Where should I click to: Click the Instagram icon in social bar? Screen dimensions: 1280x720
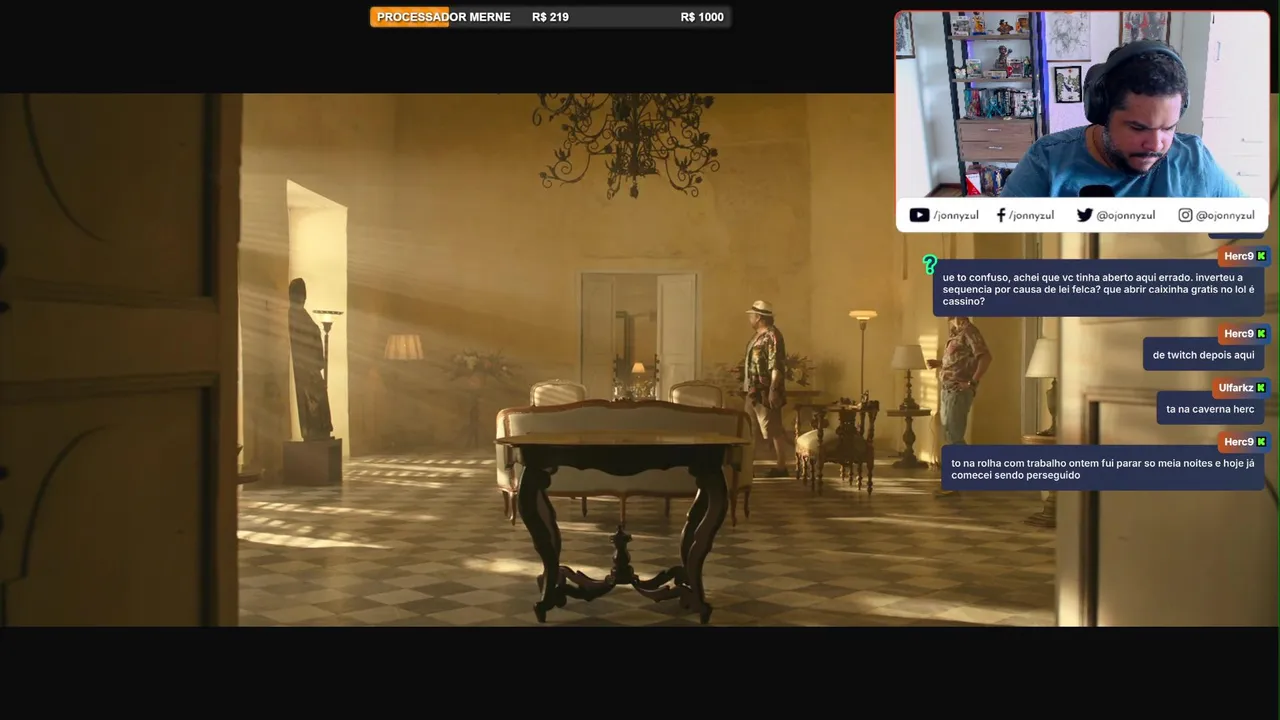click(1185, 215)
